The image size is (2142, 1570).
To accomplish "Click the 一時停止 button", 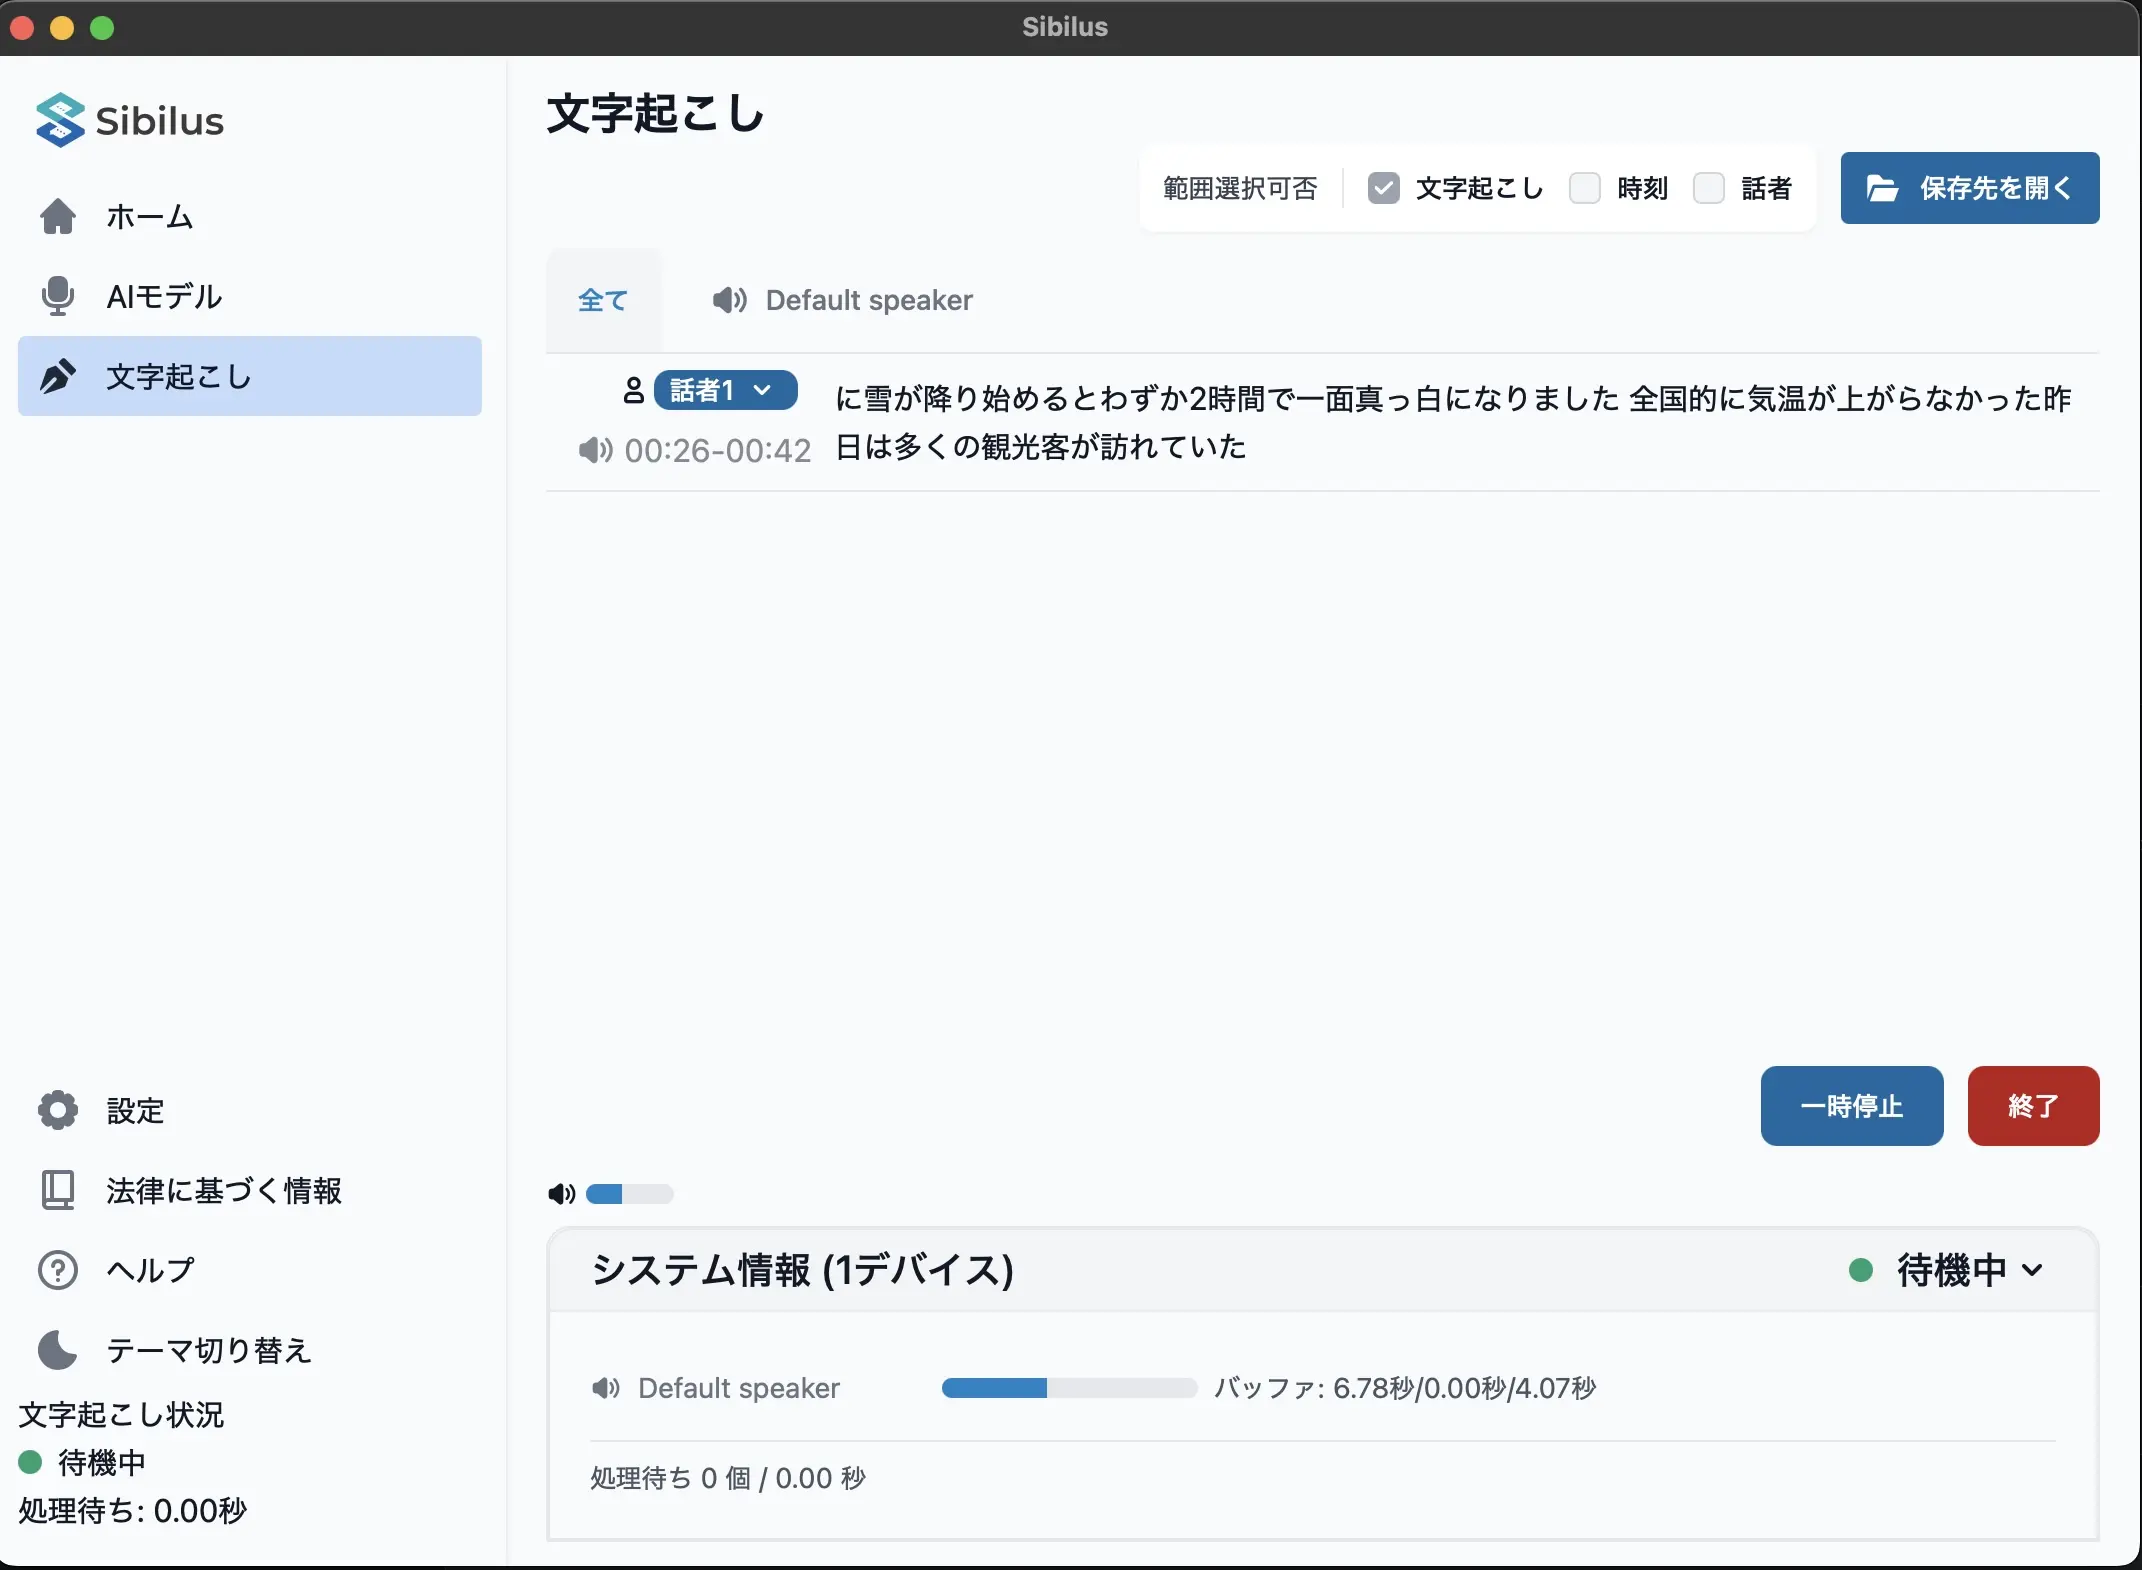I will coord(1852,1106).
